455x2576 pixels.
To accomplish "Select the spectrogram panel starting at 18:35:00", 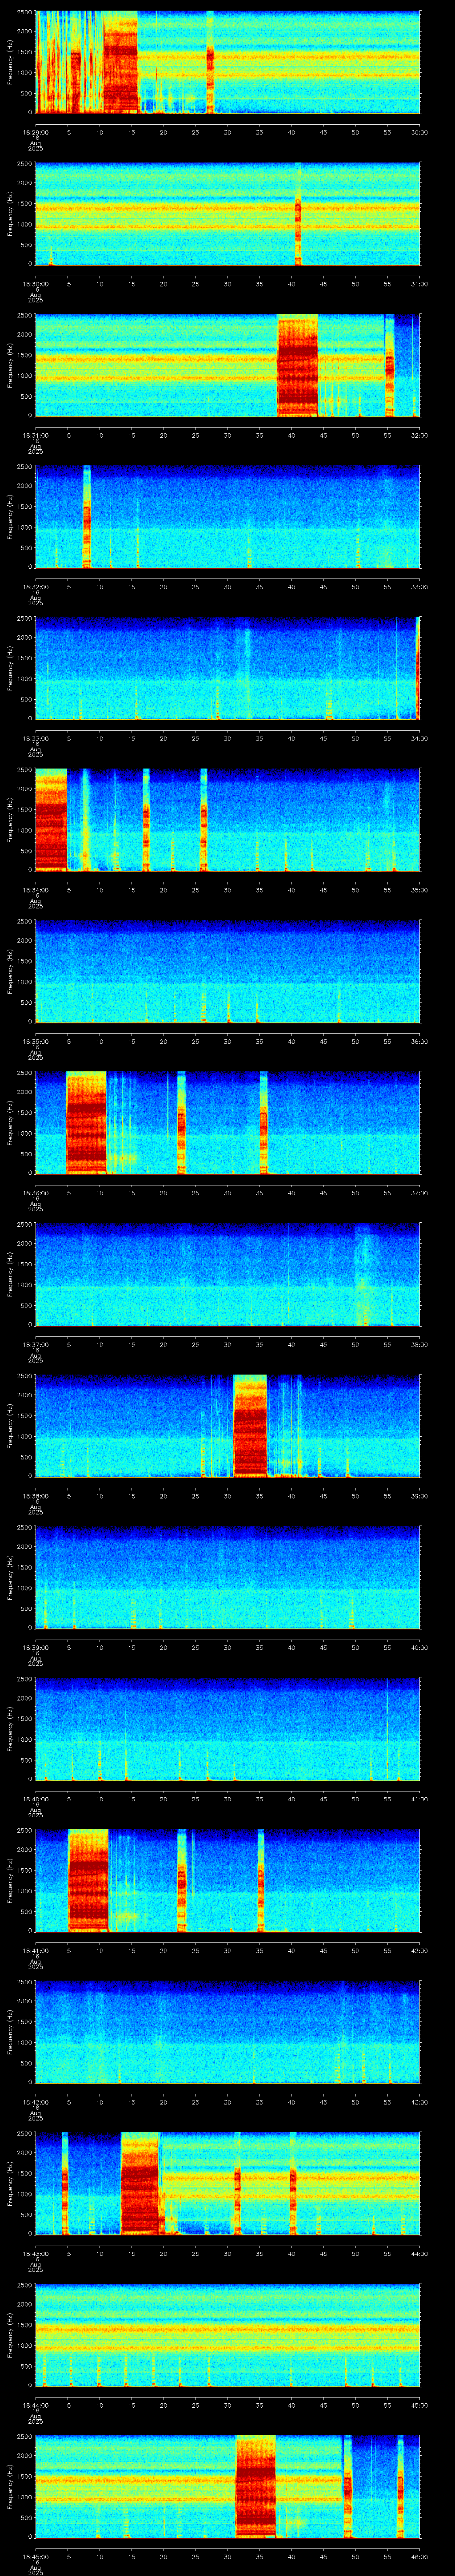I will pyautogui.click(x=228, y=971).
